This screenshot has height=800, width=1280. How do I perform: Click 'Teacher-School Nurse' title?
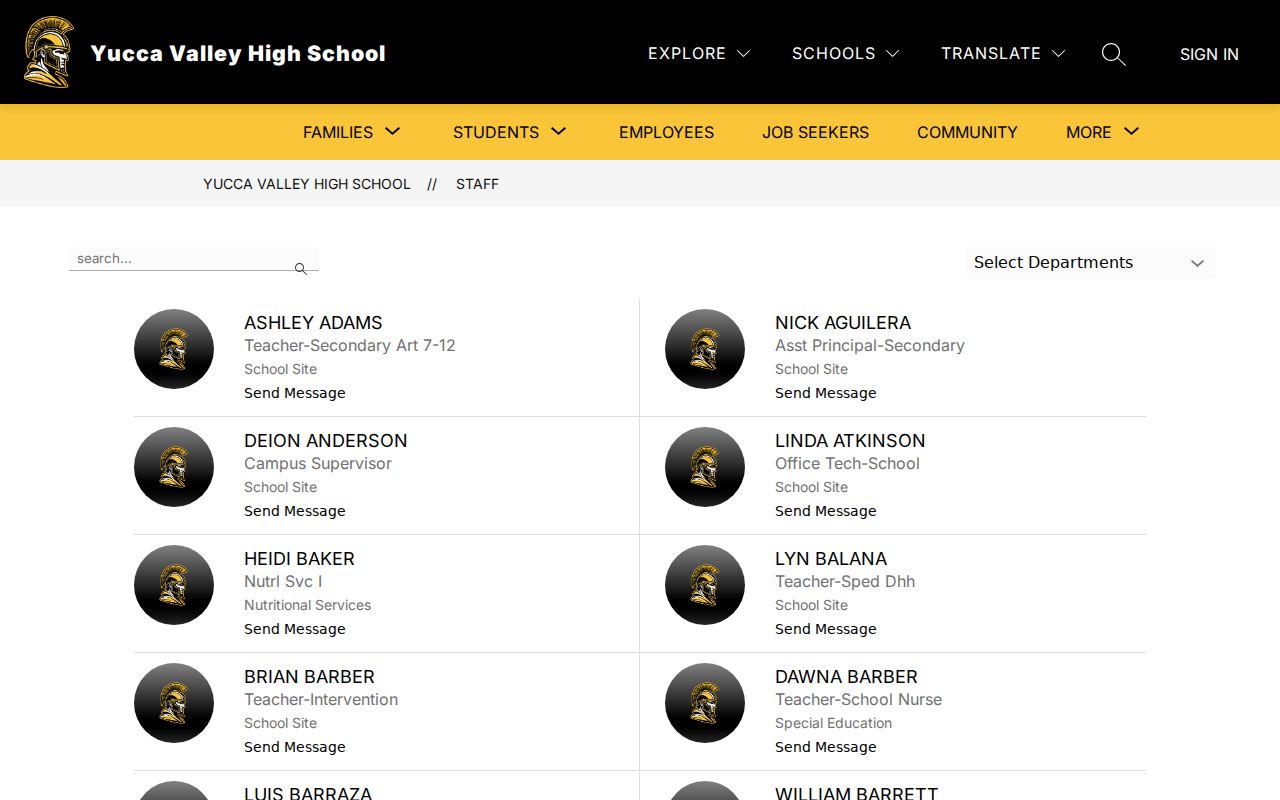(x=858, y=700)
